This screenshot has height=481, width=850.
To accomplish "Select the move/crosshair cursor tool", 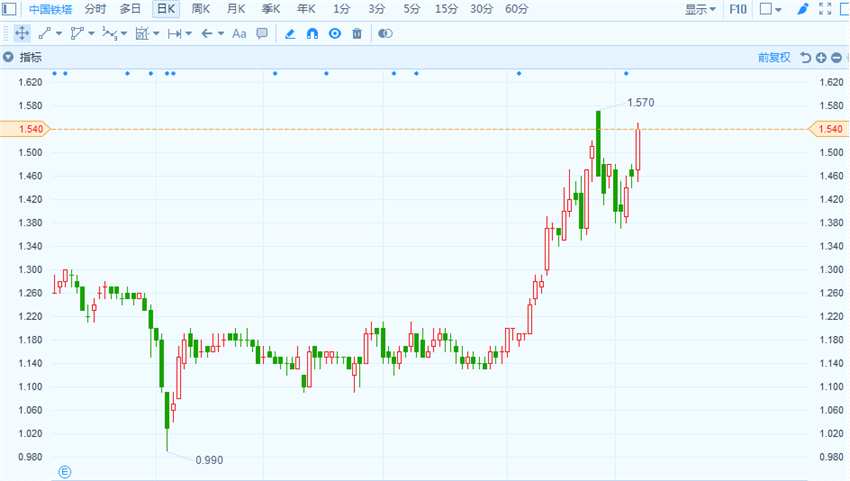I will pyautogui.click(x=22, y=34).
